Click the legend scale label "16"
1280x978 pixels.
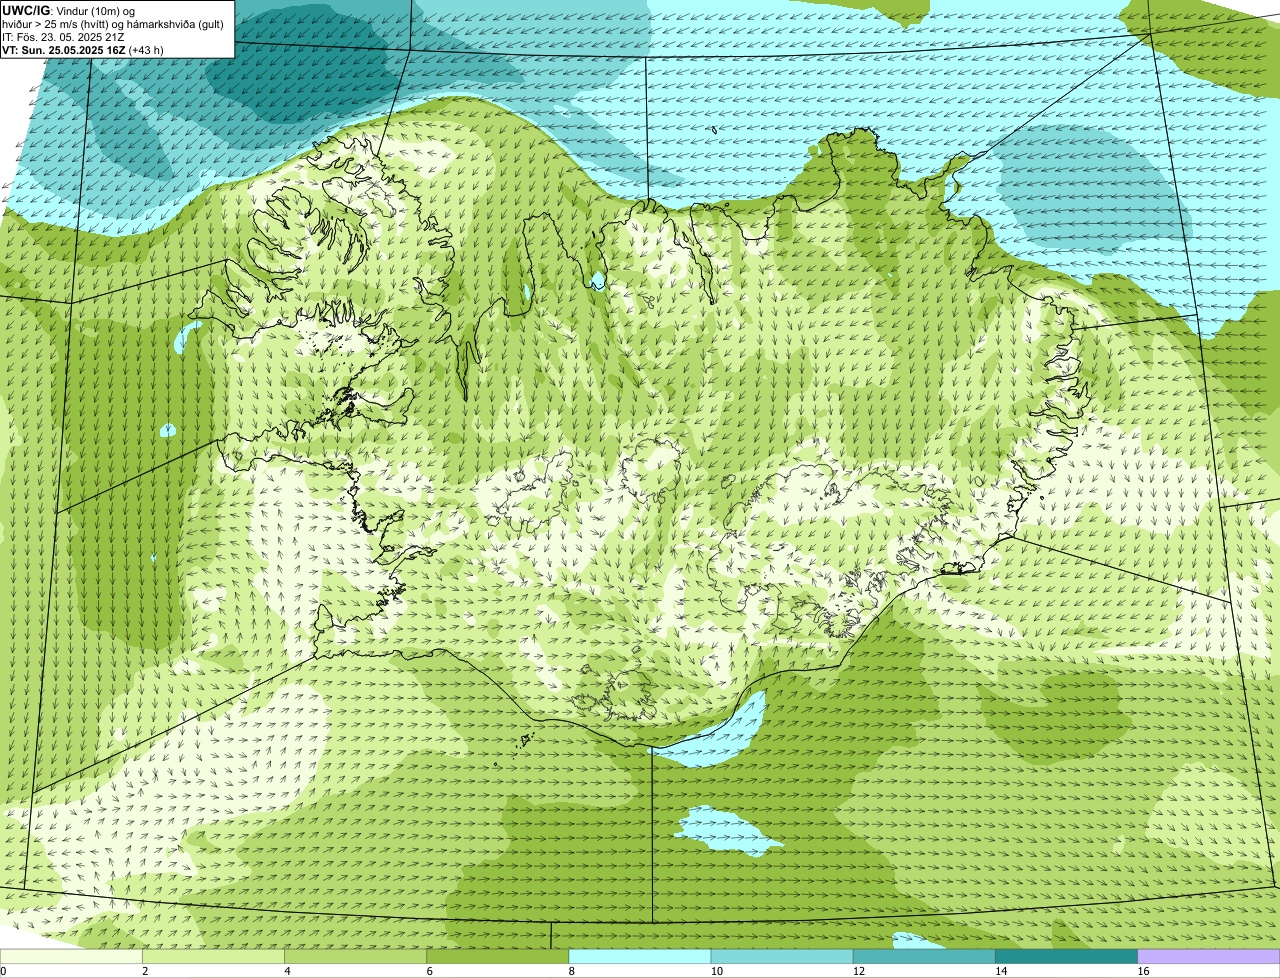[x=1142, y=971]
